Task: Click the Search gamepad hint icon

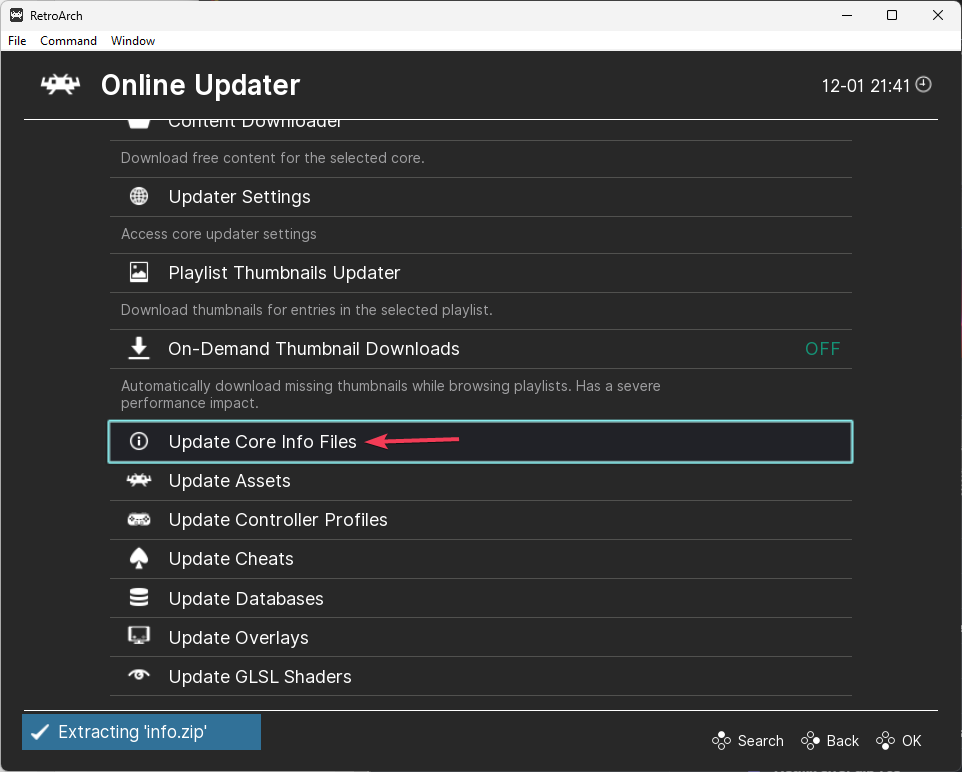Action: click(722, 741)
